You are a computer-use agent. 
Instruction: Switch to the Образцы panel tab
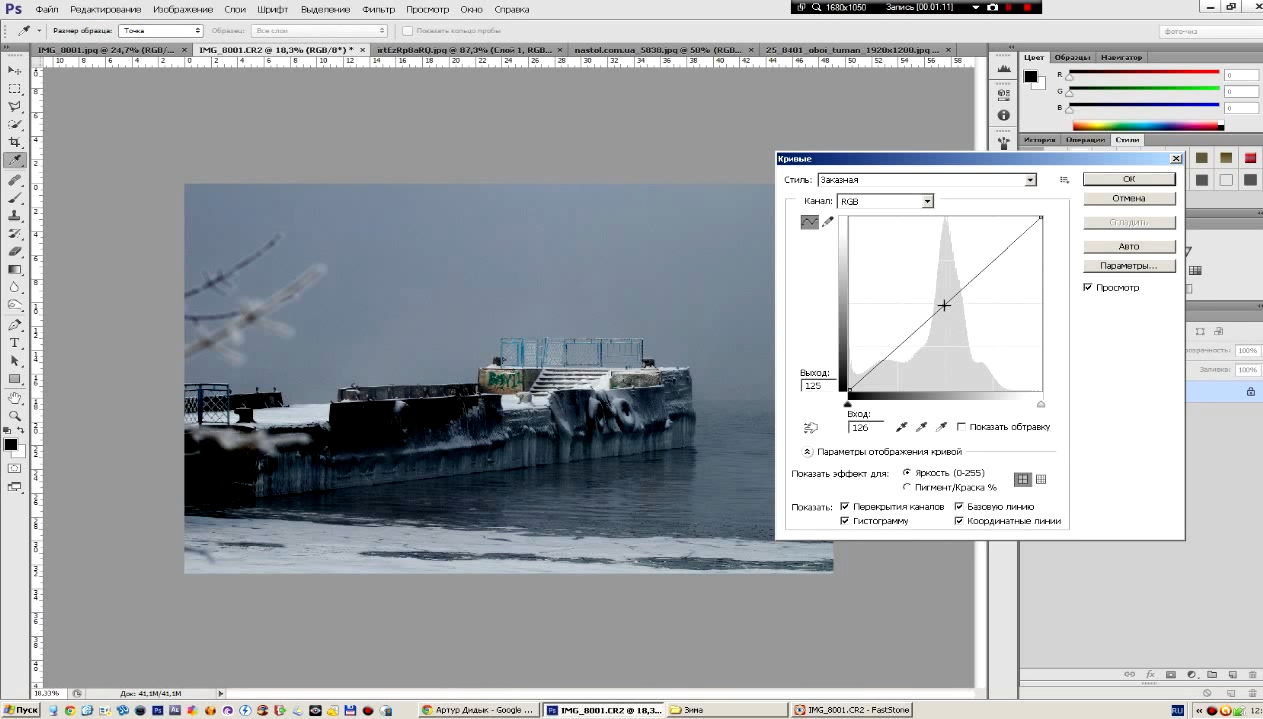point(1072,57)
